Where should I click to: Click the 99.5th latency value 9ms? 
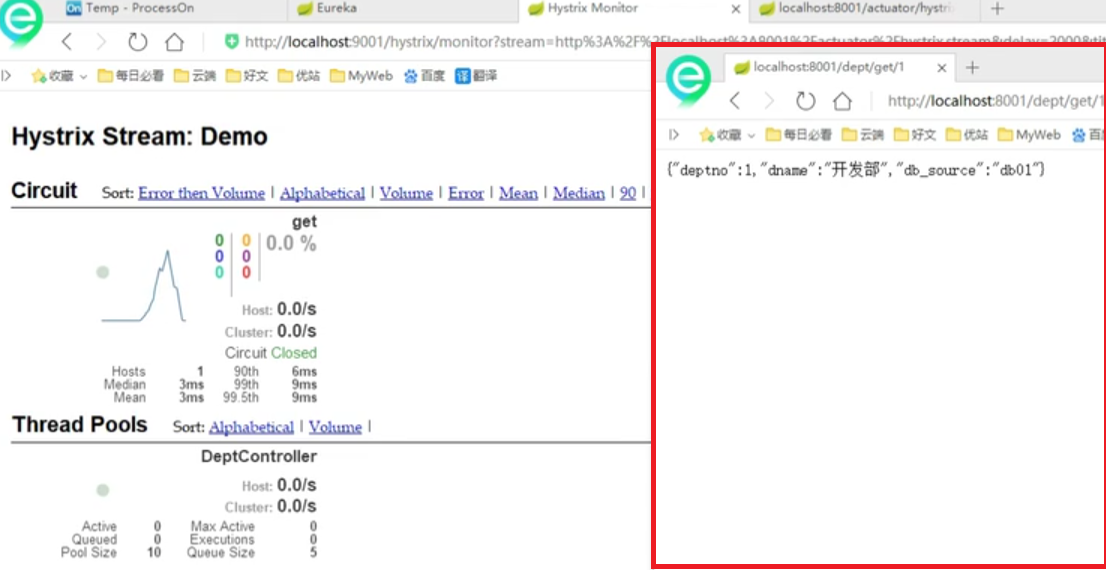305,398
